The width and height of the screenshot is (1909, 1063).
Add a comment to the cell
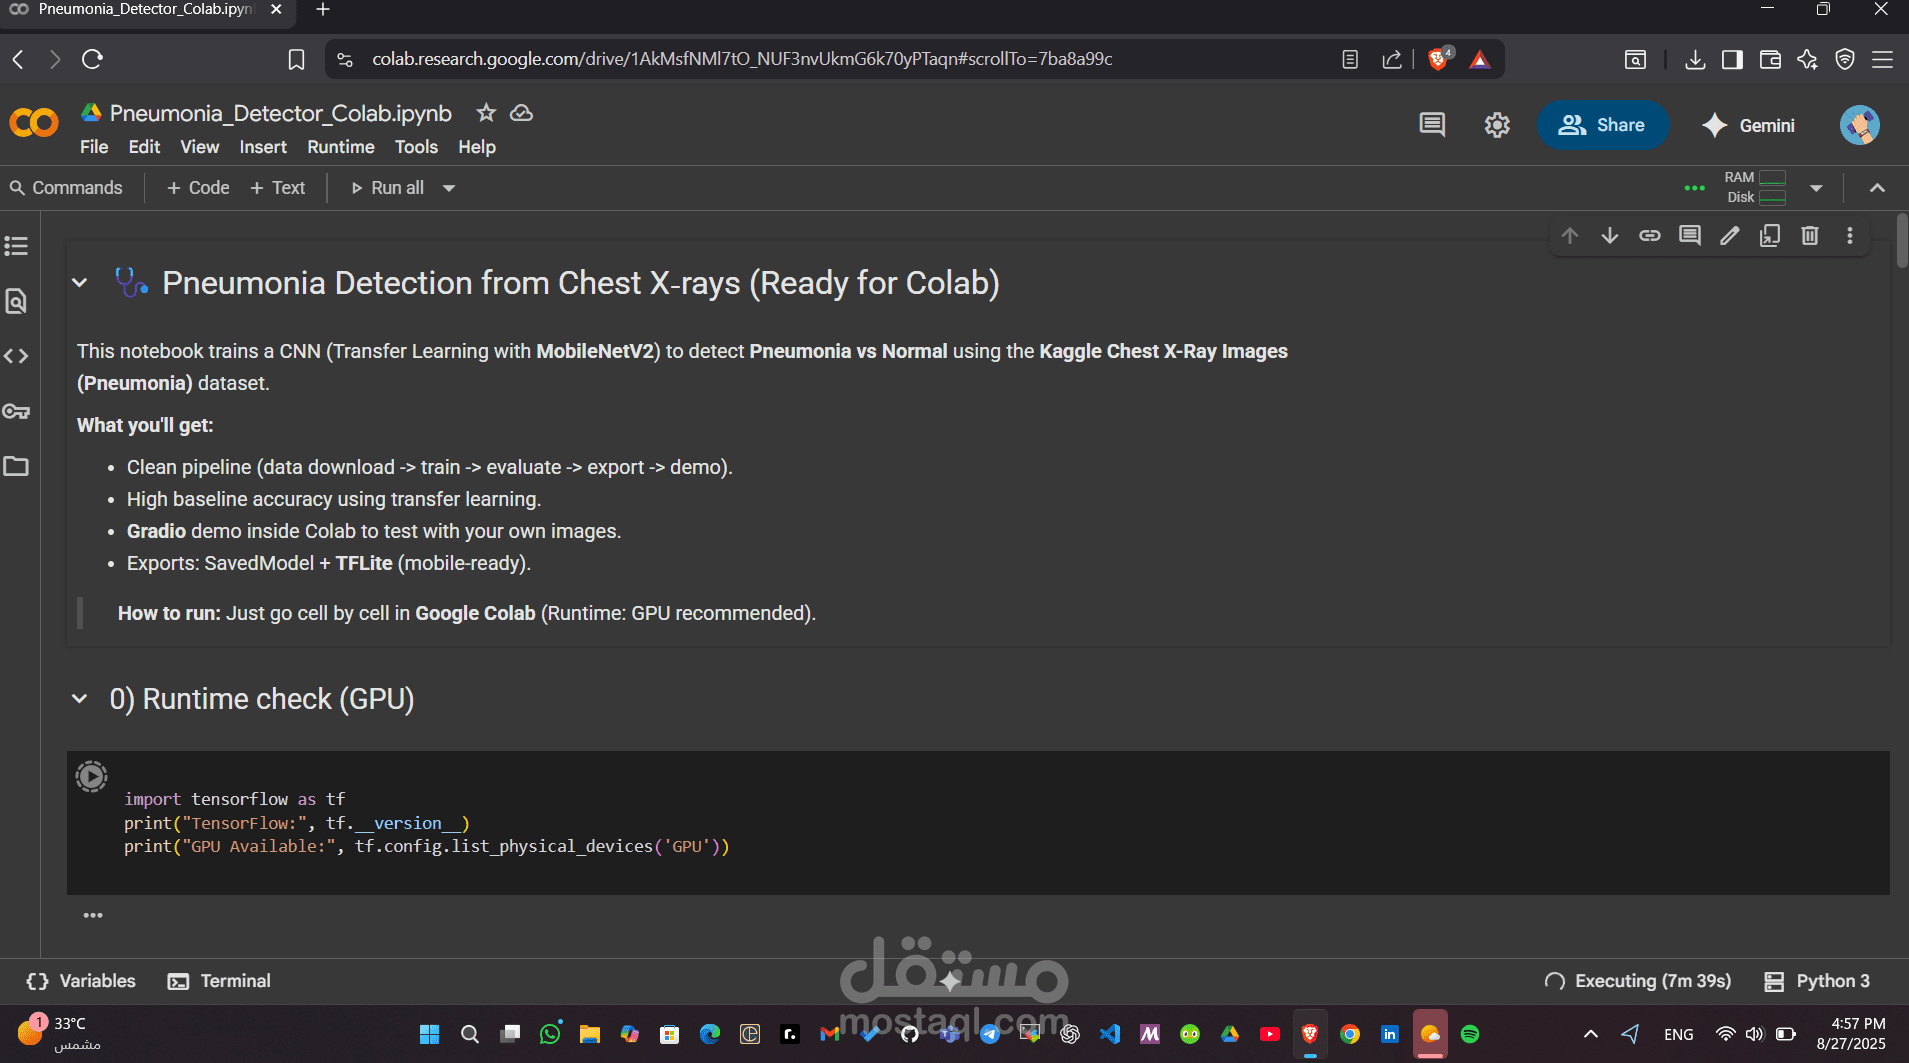(1690, 236)
